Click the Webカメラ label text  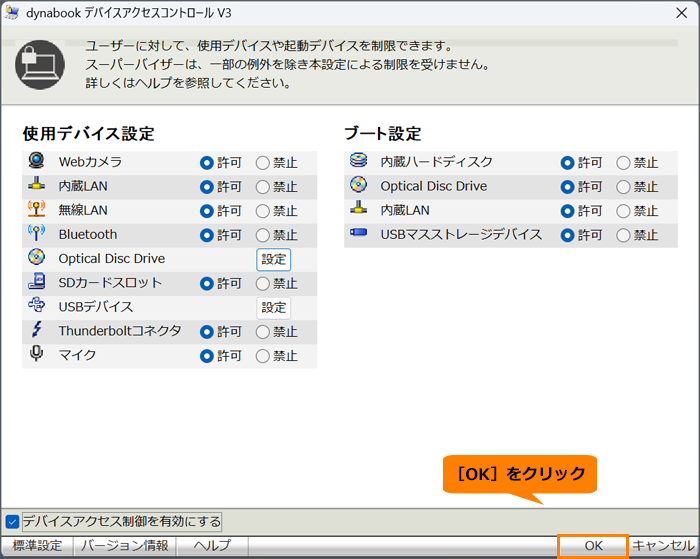90,162
